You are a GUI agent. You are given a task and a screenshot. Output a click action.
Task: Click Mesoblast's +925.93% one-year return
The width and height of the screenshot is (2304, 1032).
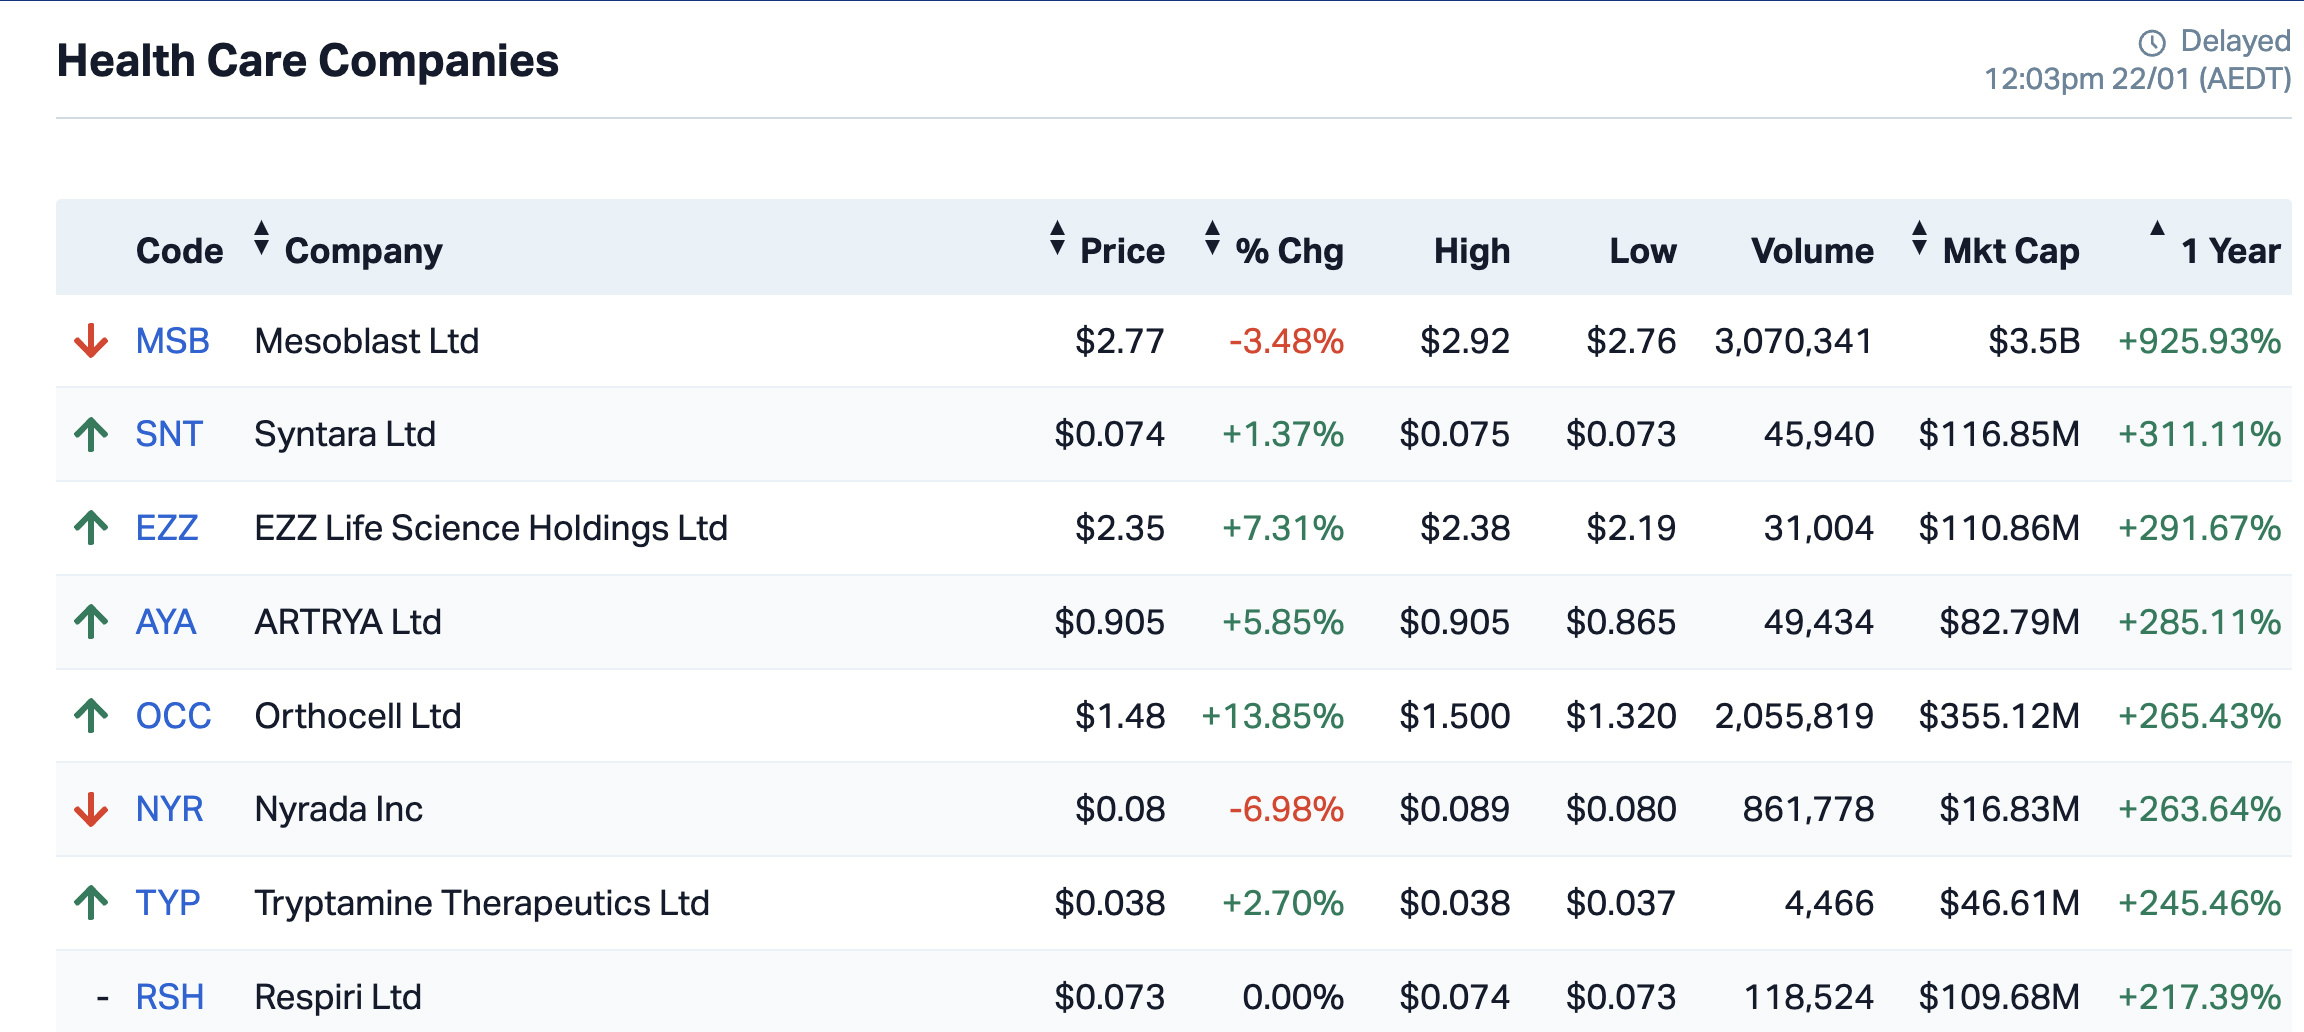2200,341
